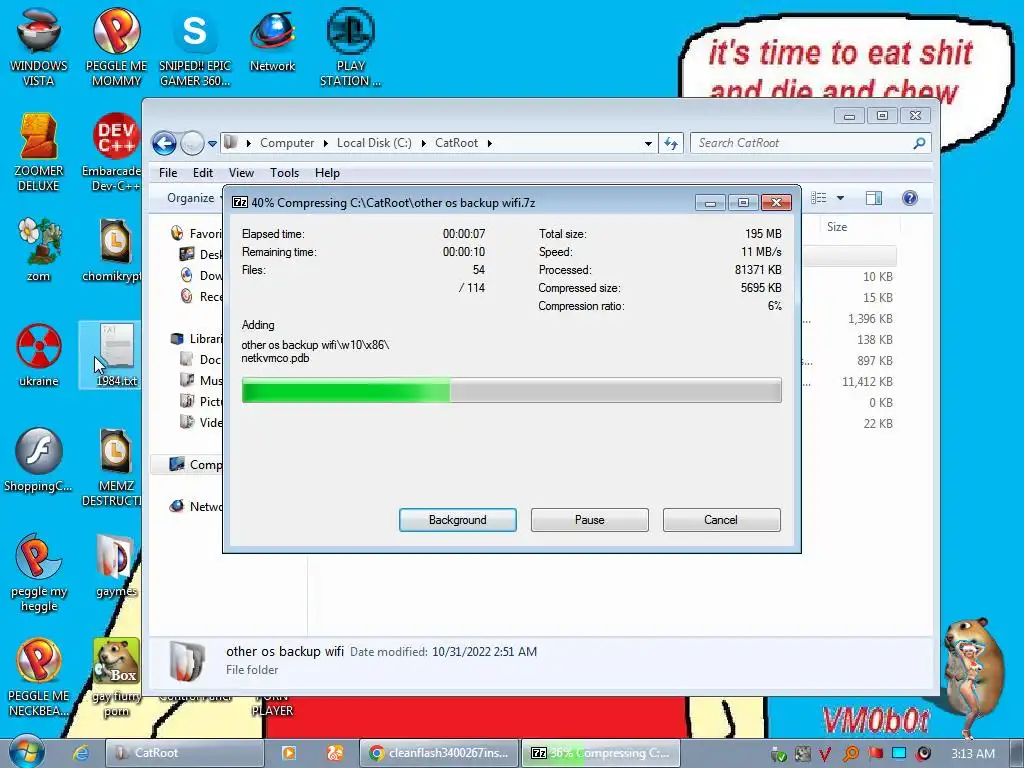Open Explorer help question mark icon
The width and height of the screenshot is (1024, 768).
click(909, 198)
